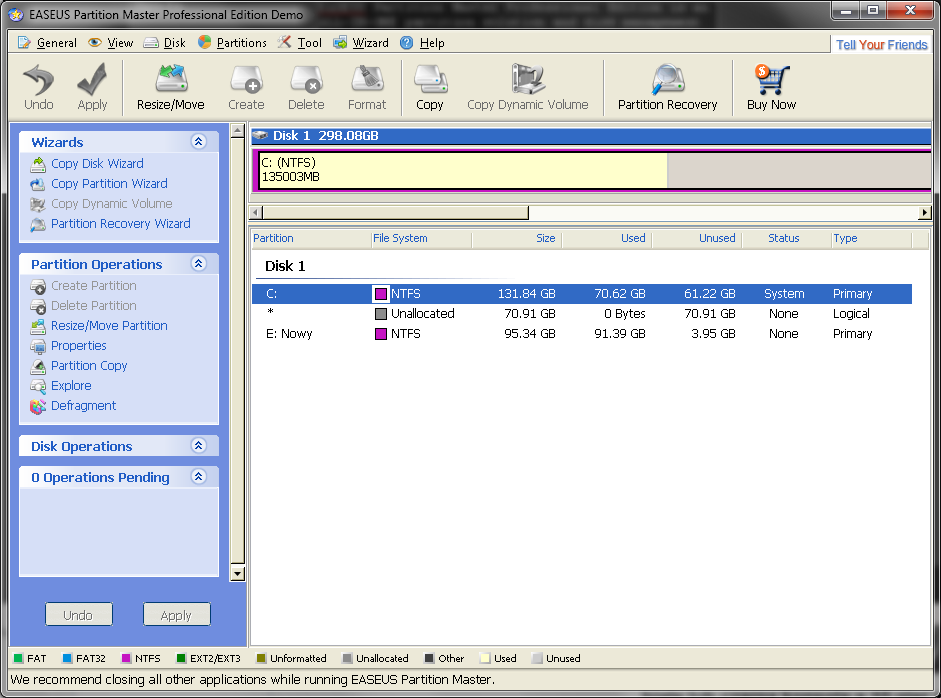Open Partition Recovery Wizard from the sidebar
This screenshot has width=941, height=698.
coord(118,223)
